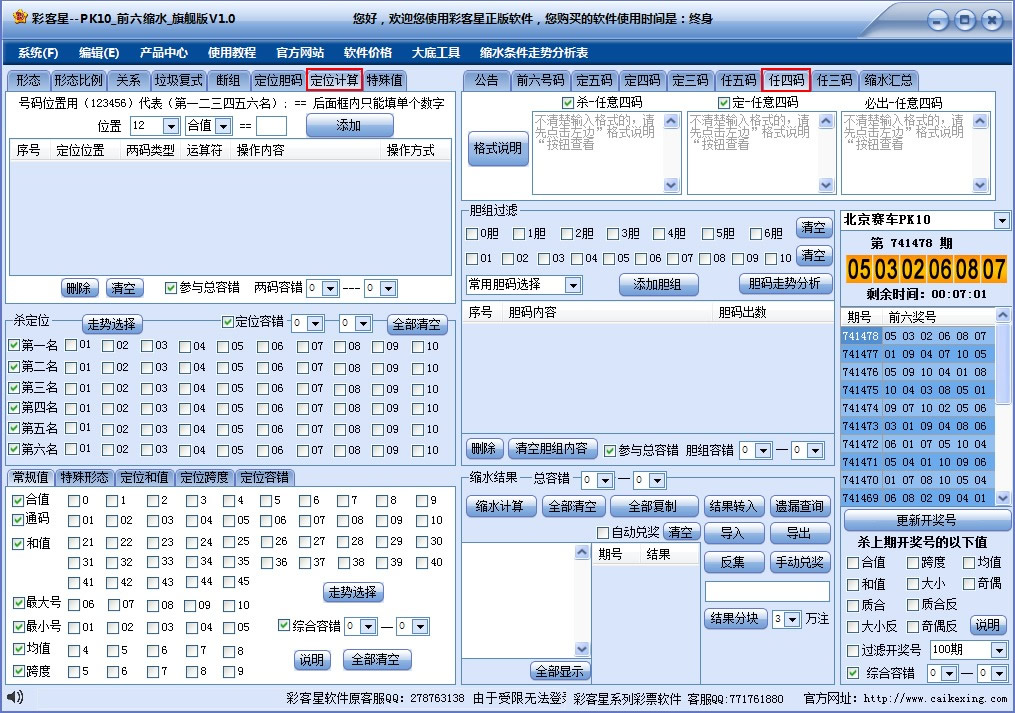Click the 遗漏查询 button
The image size is (1015, 713).
(x=797, y=506)
